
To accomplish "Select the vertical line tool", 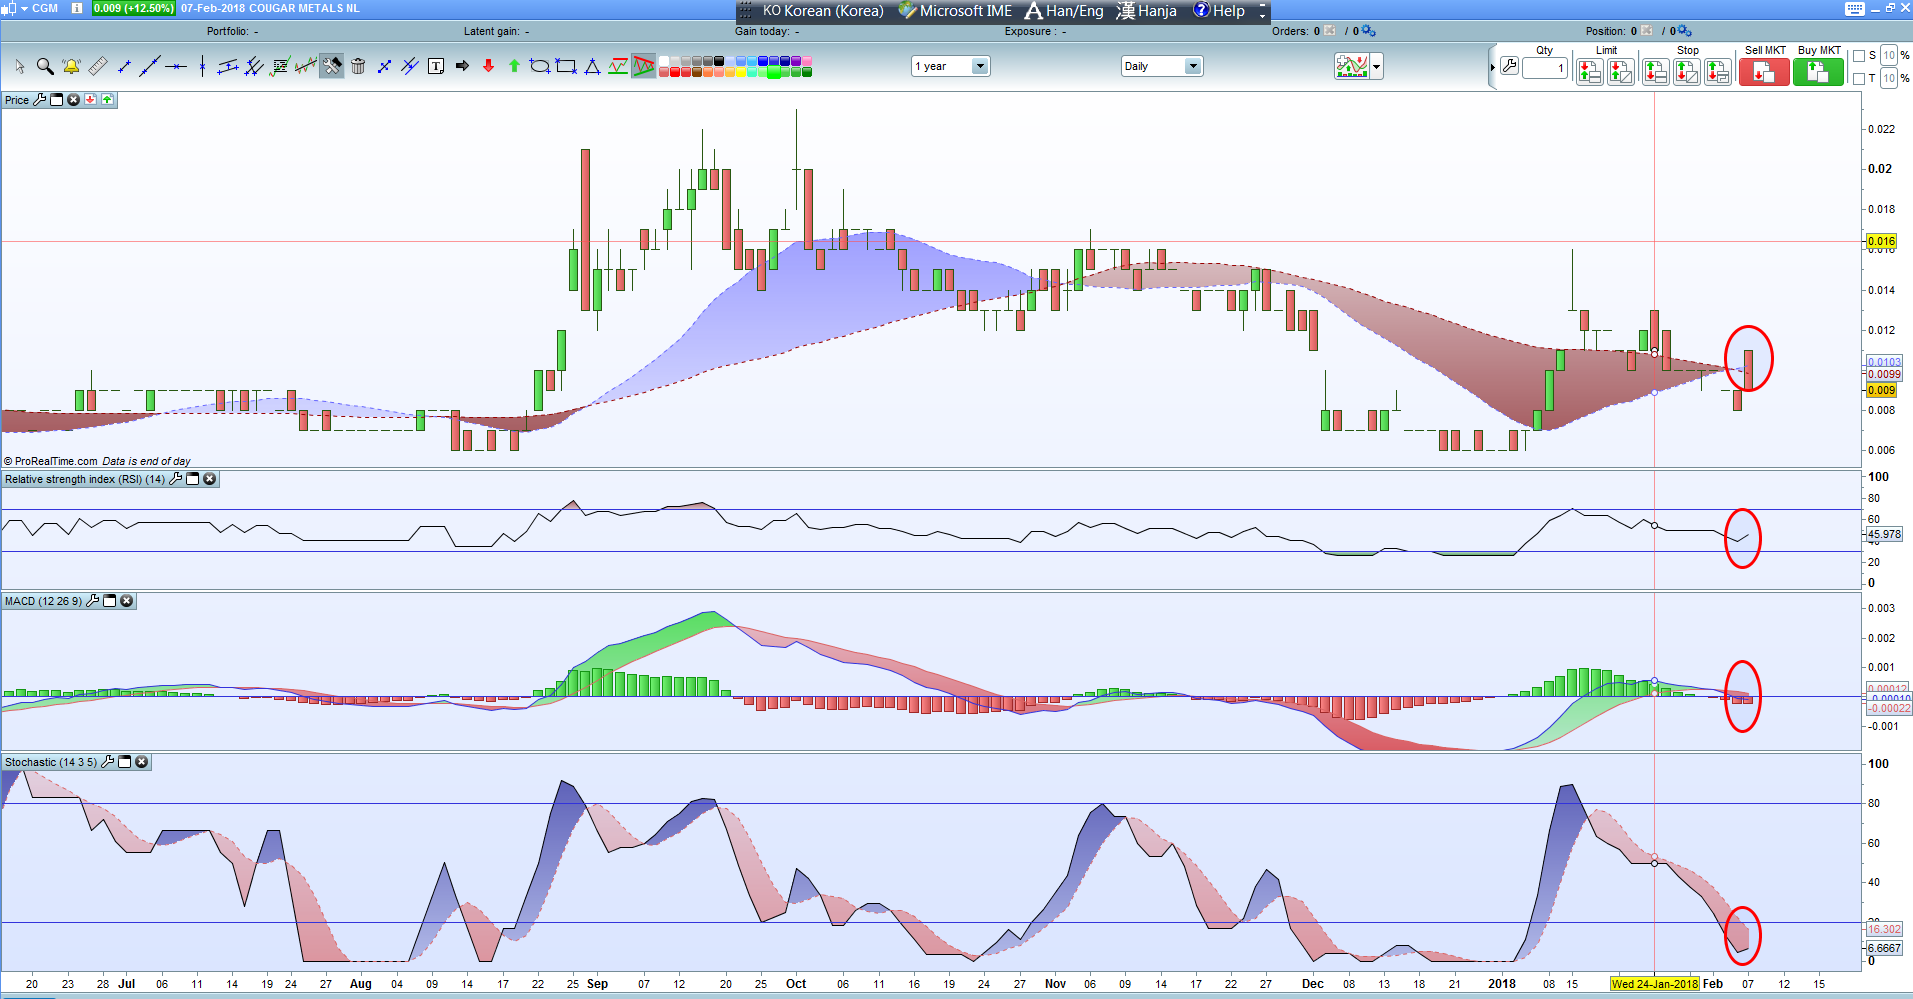I will pos(202,66).
